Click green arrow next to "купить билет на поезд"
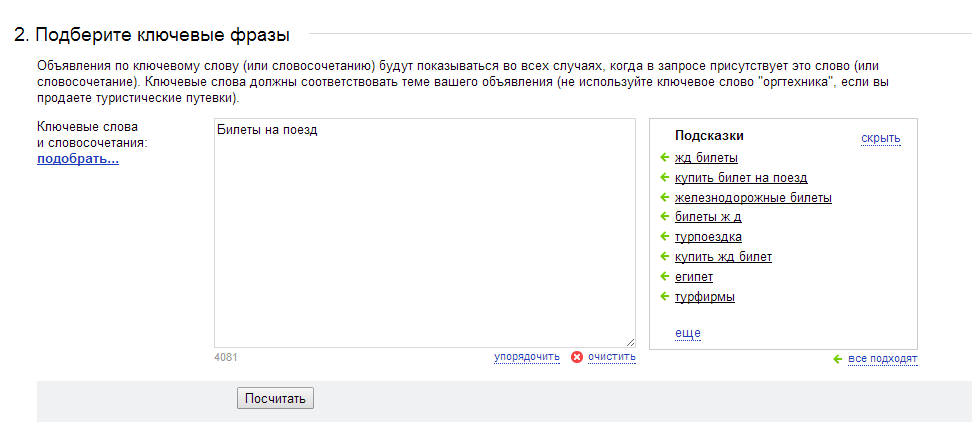This screenshot has width=972, height=442. coord(665,178)
